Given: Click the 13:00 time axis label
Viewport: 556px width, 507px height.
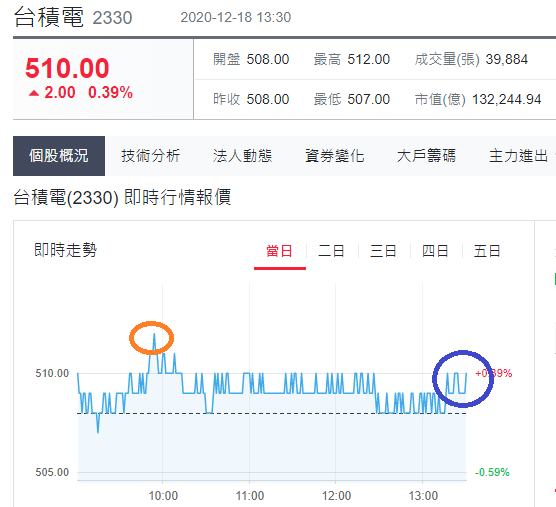Looking at the screenshot, I should pos(423,496).
